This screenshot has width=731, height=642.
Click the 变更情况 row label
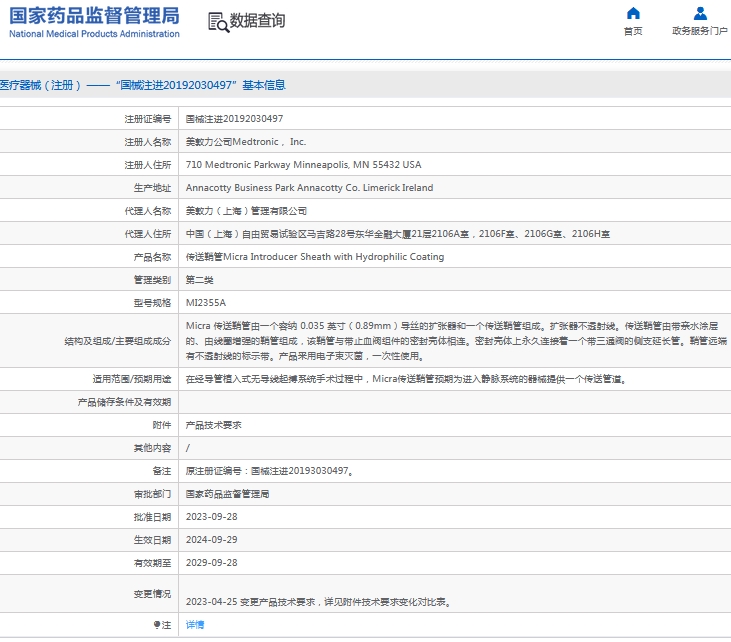[x=152, y=594]
